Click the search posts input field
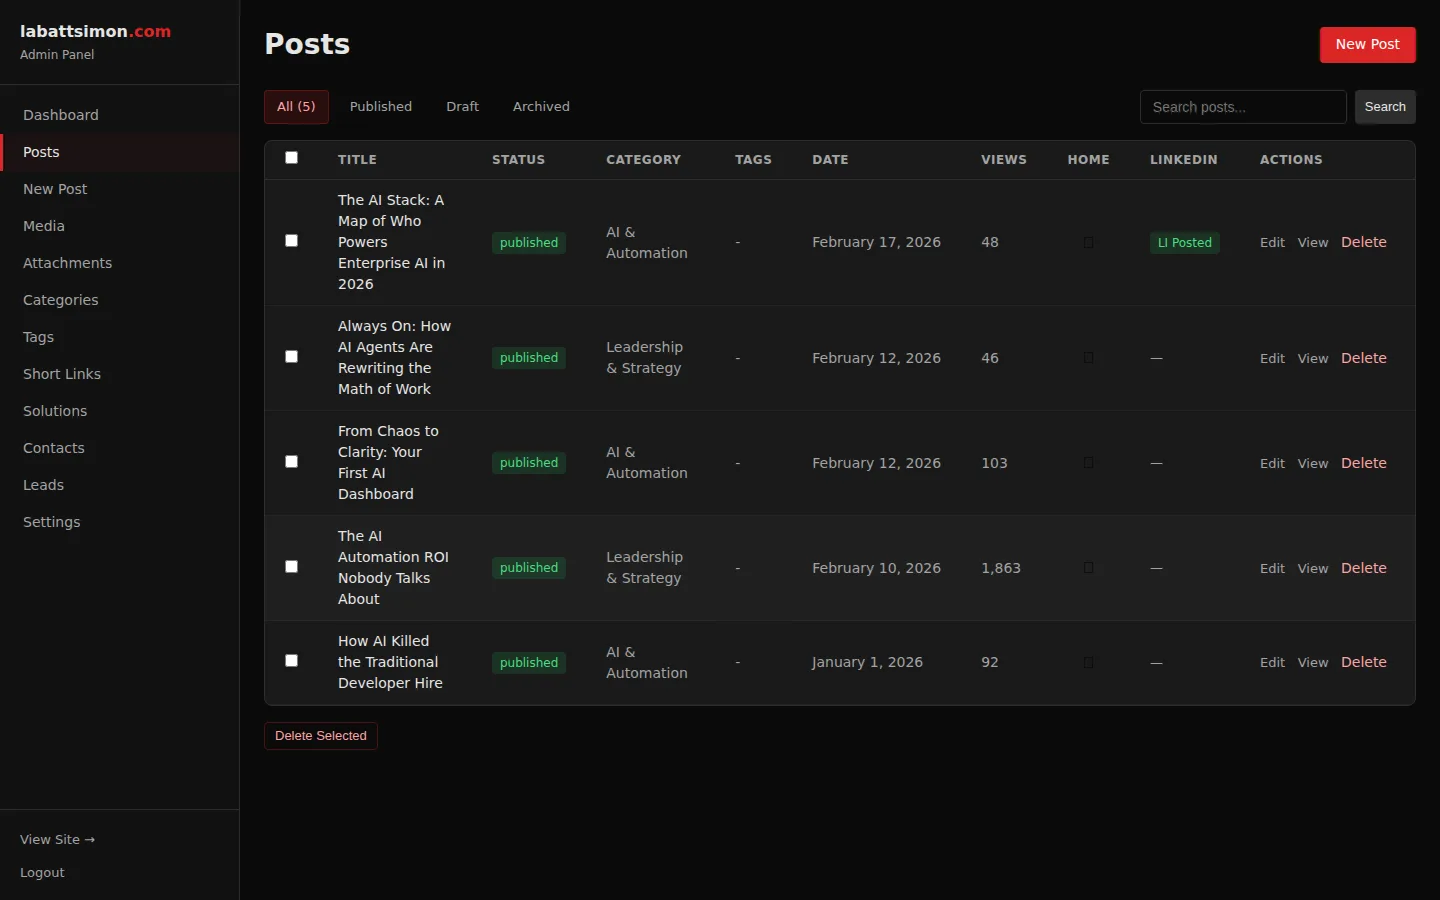Image resolution: width=1440 pixels, height=900 pixels. pyautogui.click(x=1242, y=106)
